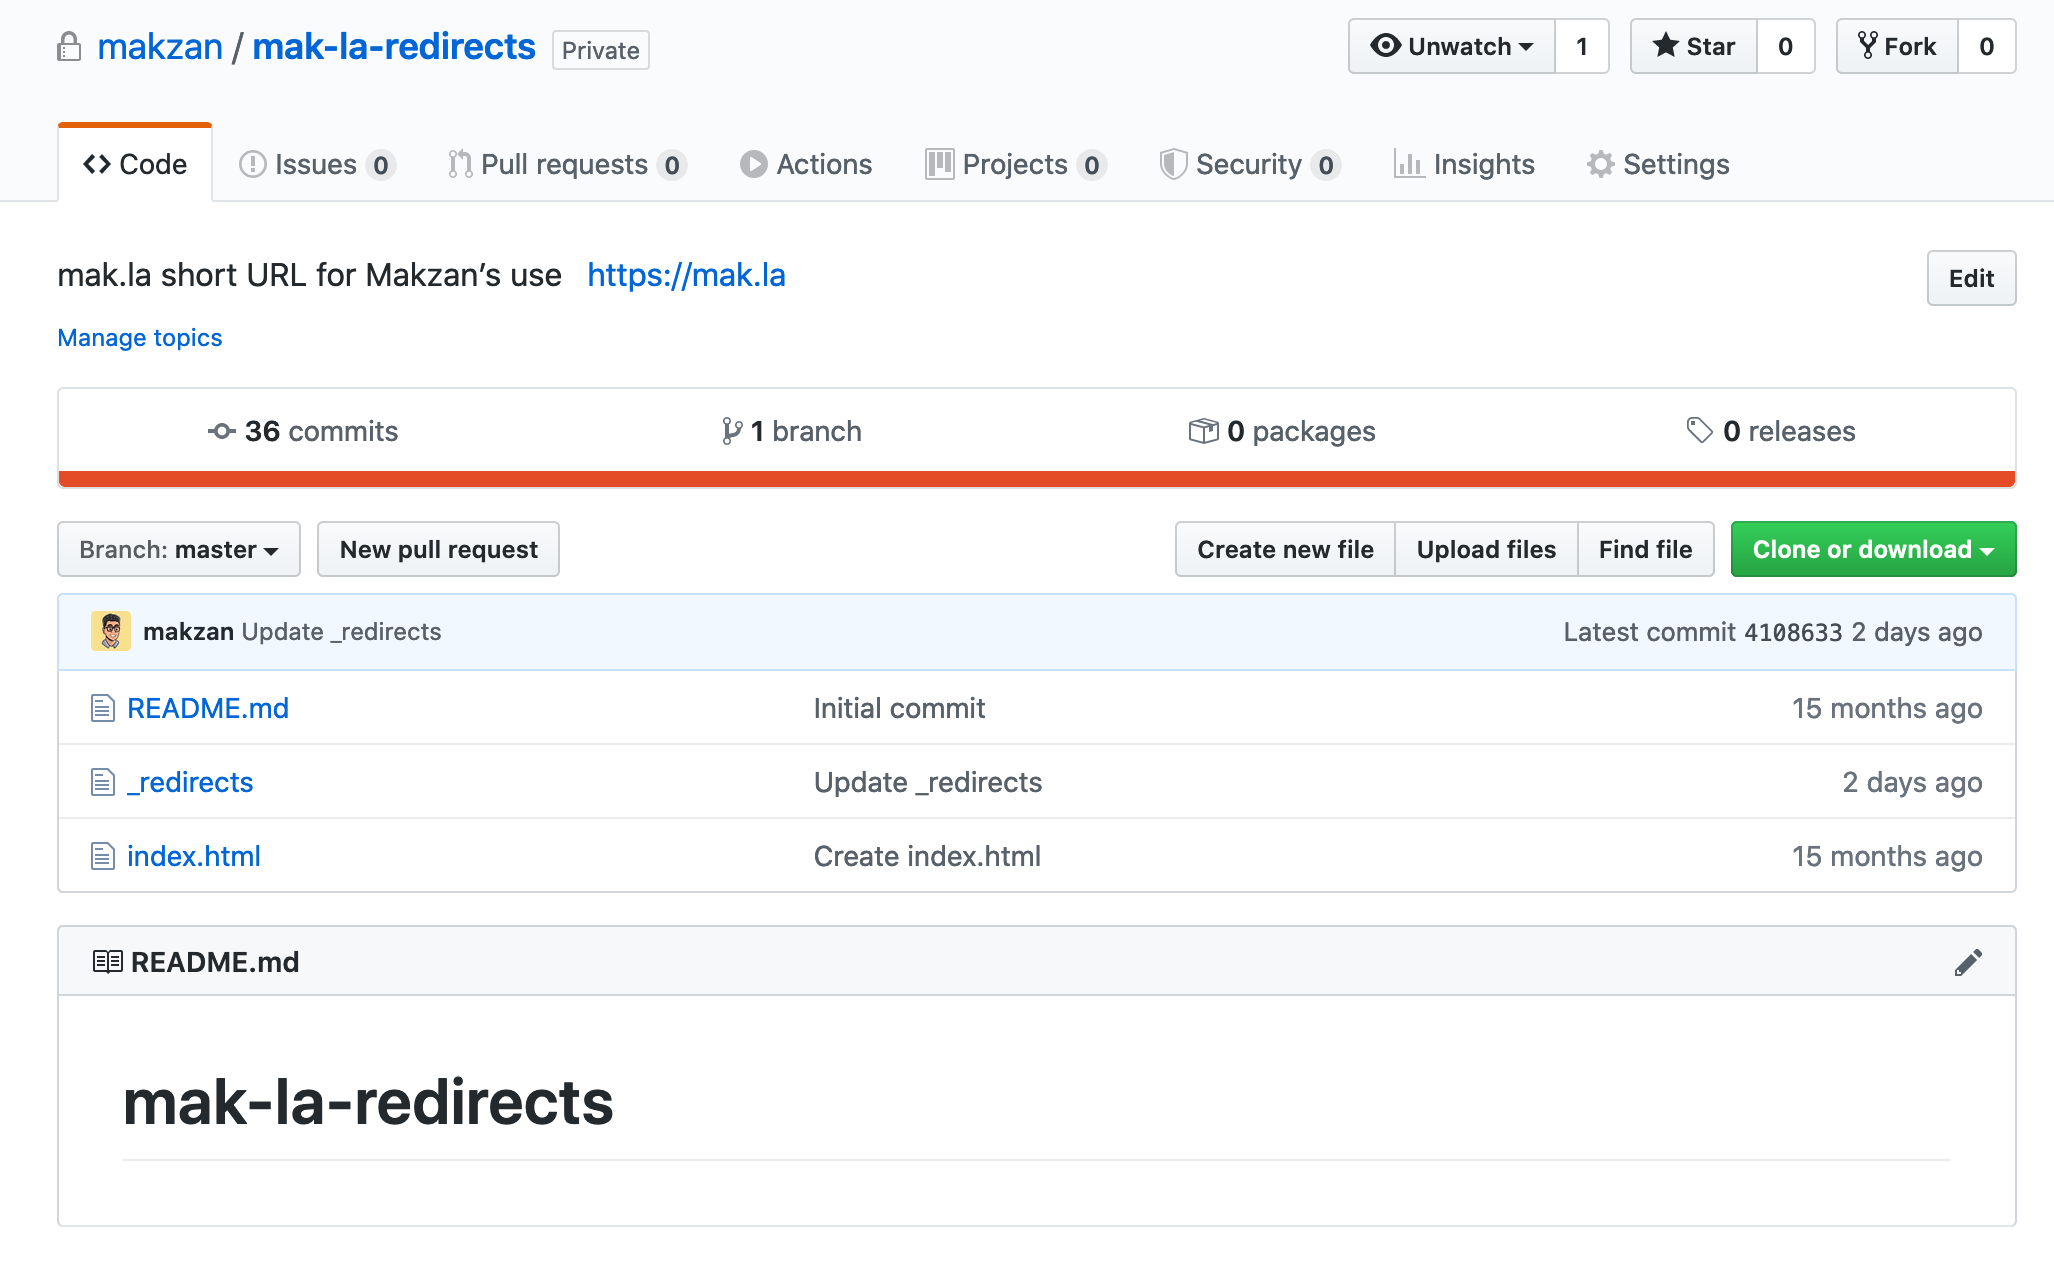Screen dimensions: 2054x1266
Task: Star the mak-la-redirects repository
Action: [x=1694, y=47]
